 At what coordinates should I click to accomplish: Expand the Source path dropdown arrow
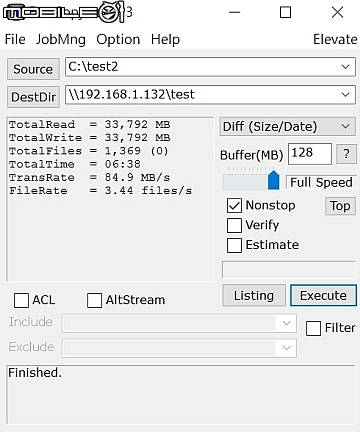346,67
